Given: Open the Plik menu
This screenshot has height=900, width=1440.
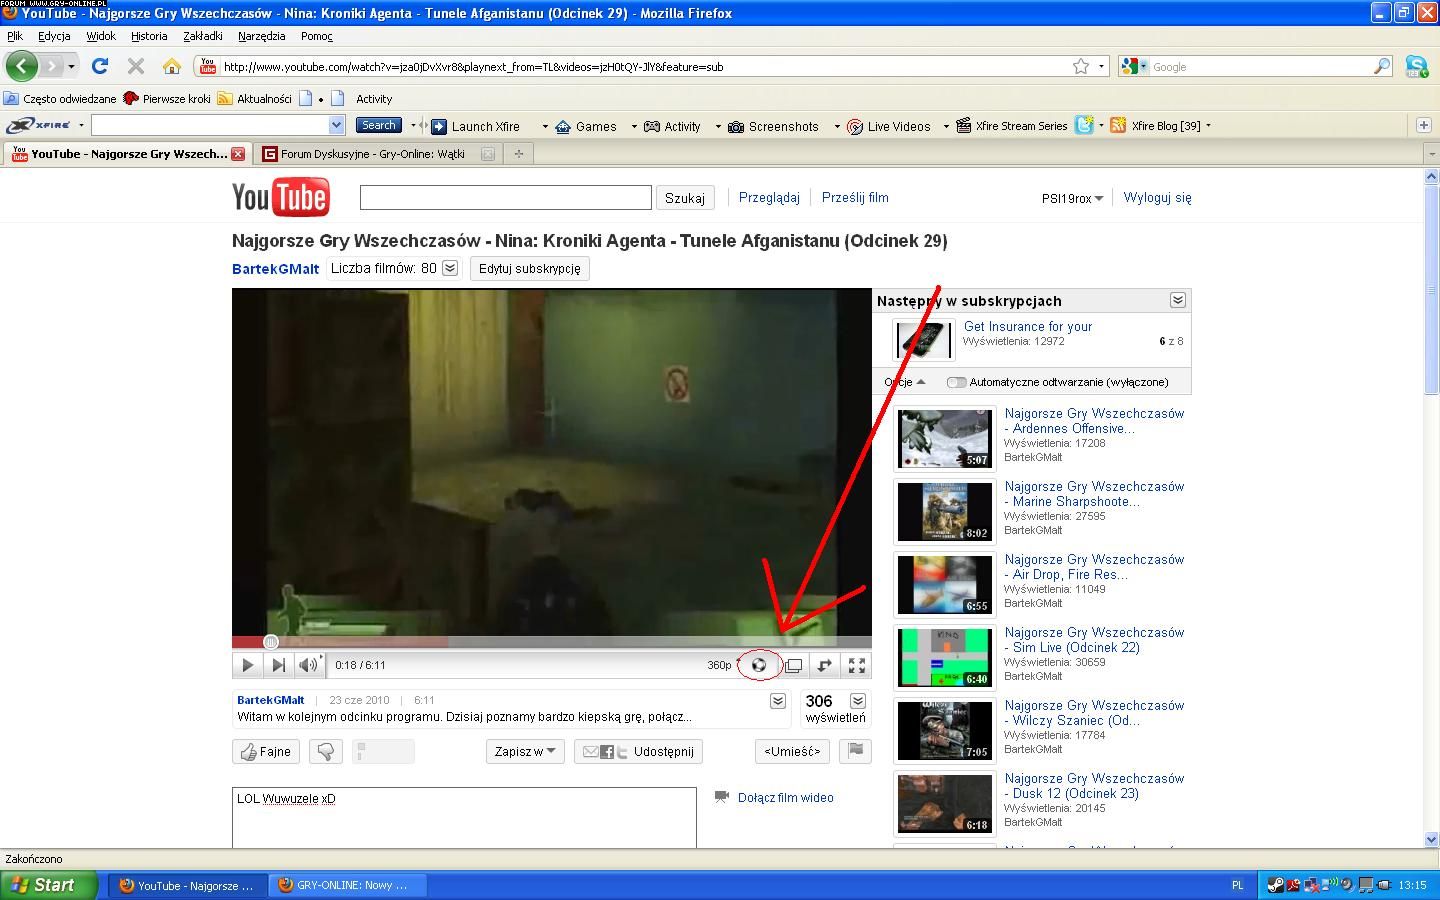Looking at the screenshot, I should pyautogui.click(x=15, y=36).
